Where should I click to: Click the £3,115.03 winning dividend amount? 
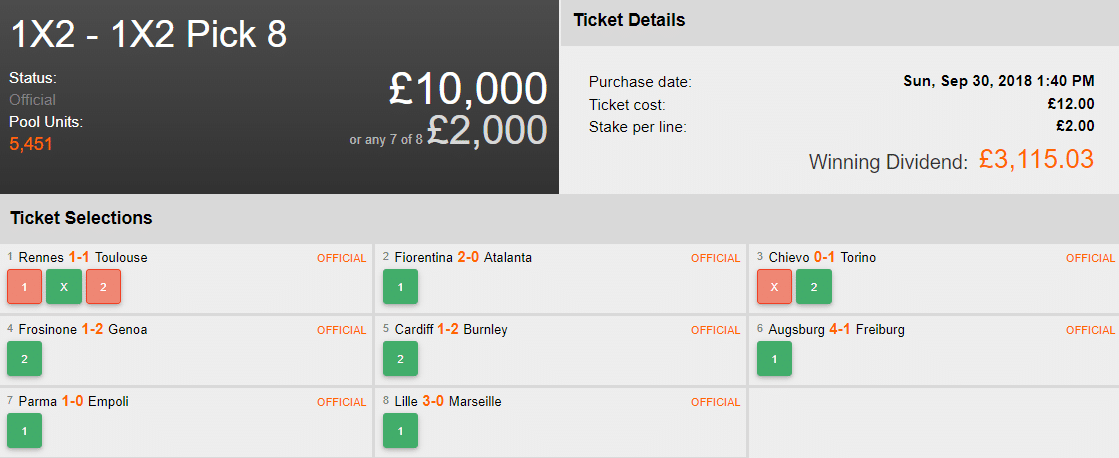tap(1036, 159)
